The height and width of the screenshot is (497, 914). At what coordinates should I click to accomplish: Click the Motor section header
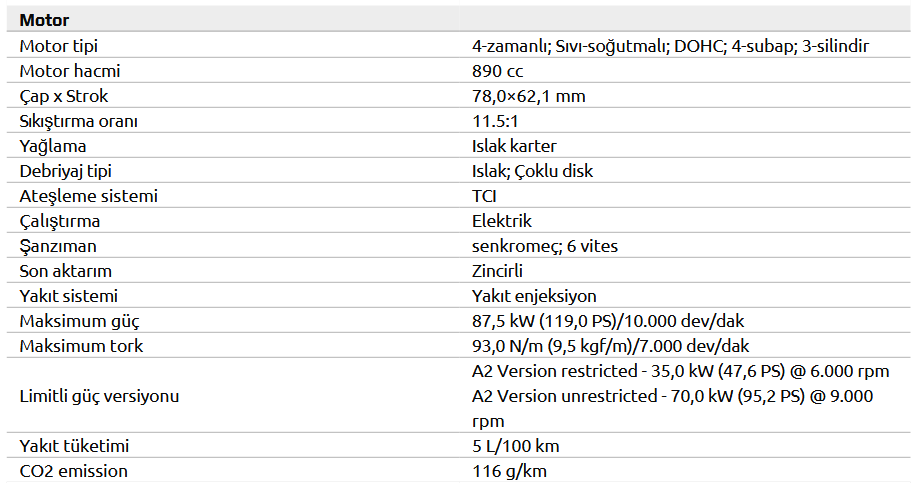pos(44,20)
